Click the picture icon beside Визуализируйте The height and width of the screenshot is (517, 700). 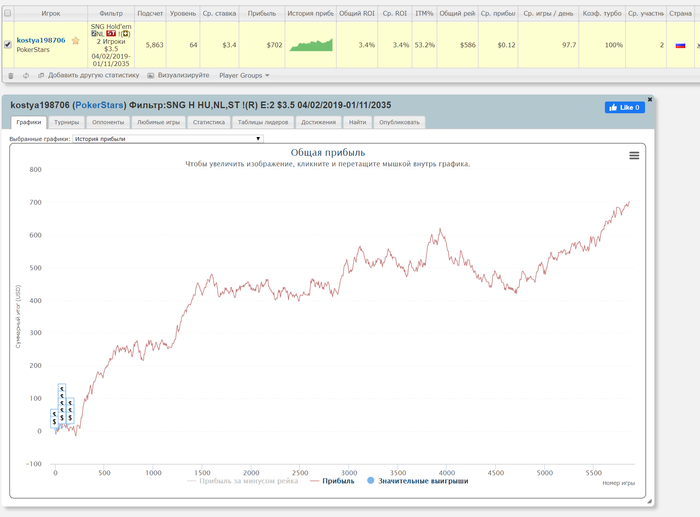click(x=150, y=75)
